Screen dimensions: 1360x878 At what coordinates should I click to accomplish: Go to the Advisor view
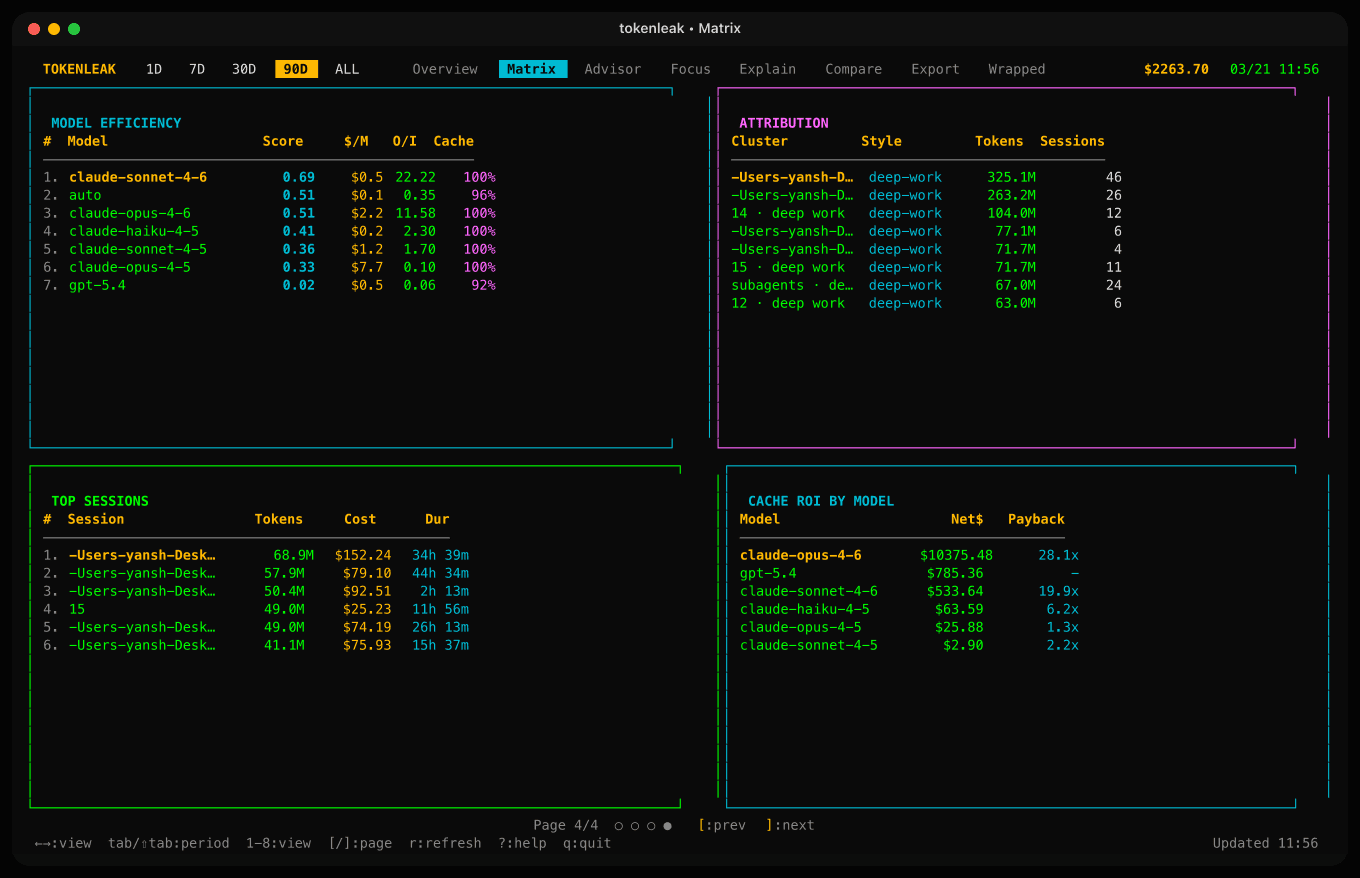click(x=613, y=69)
